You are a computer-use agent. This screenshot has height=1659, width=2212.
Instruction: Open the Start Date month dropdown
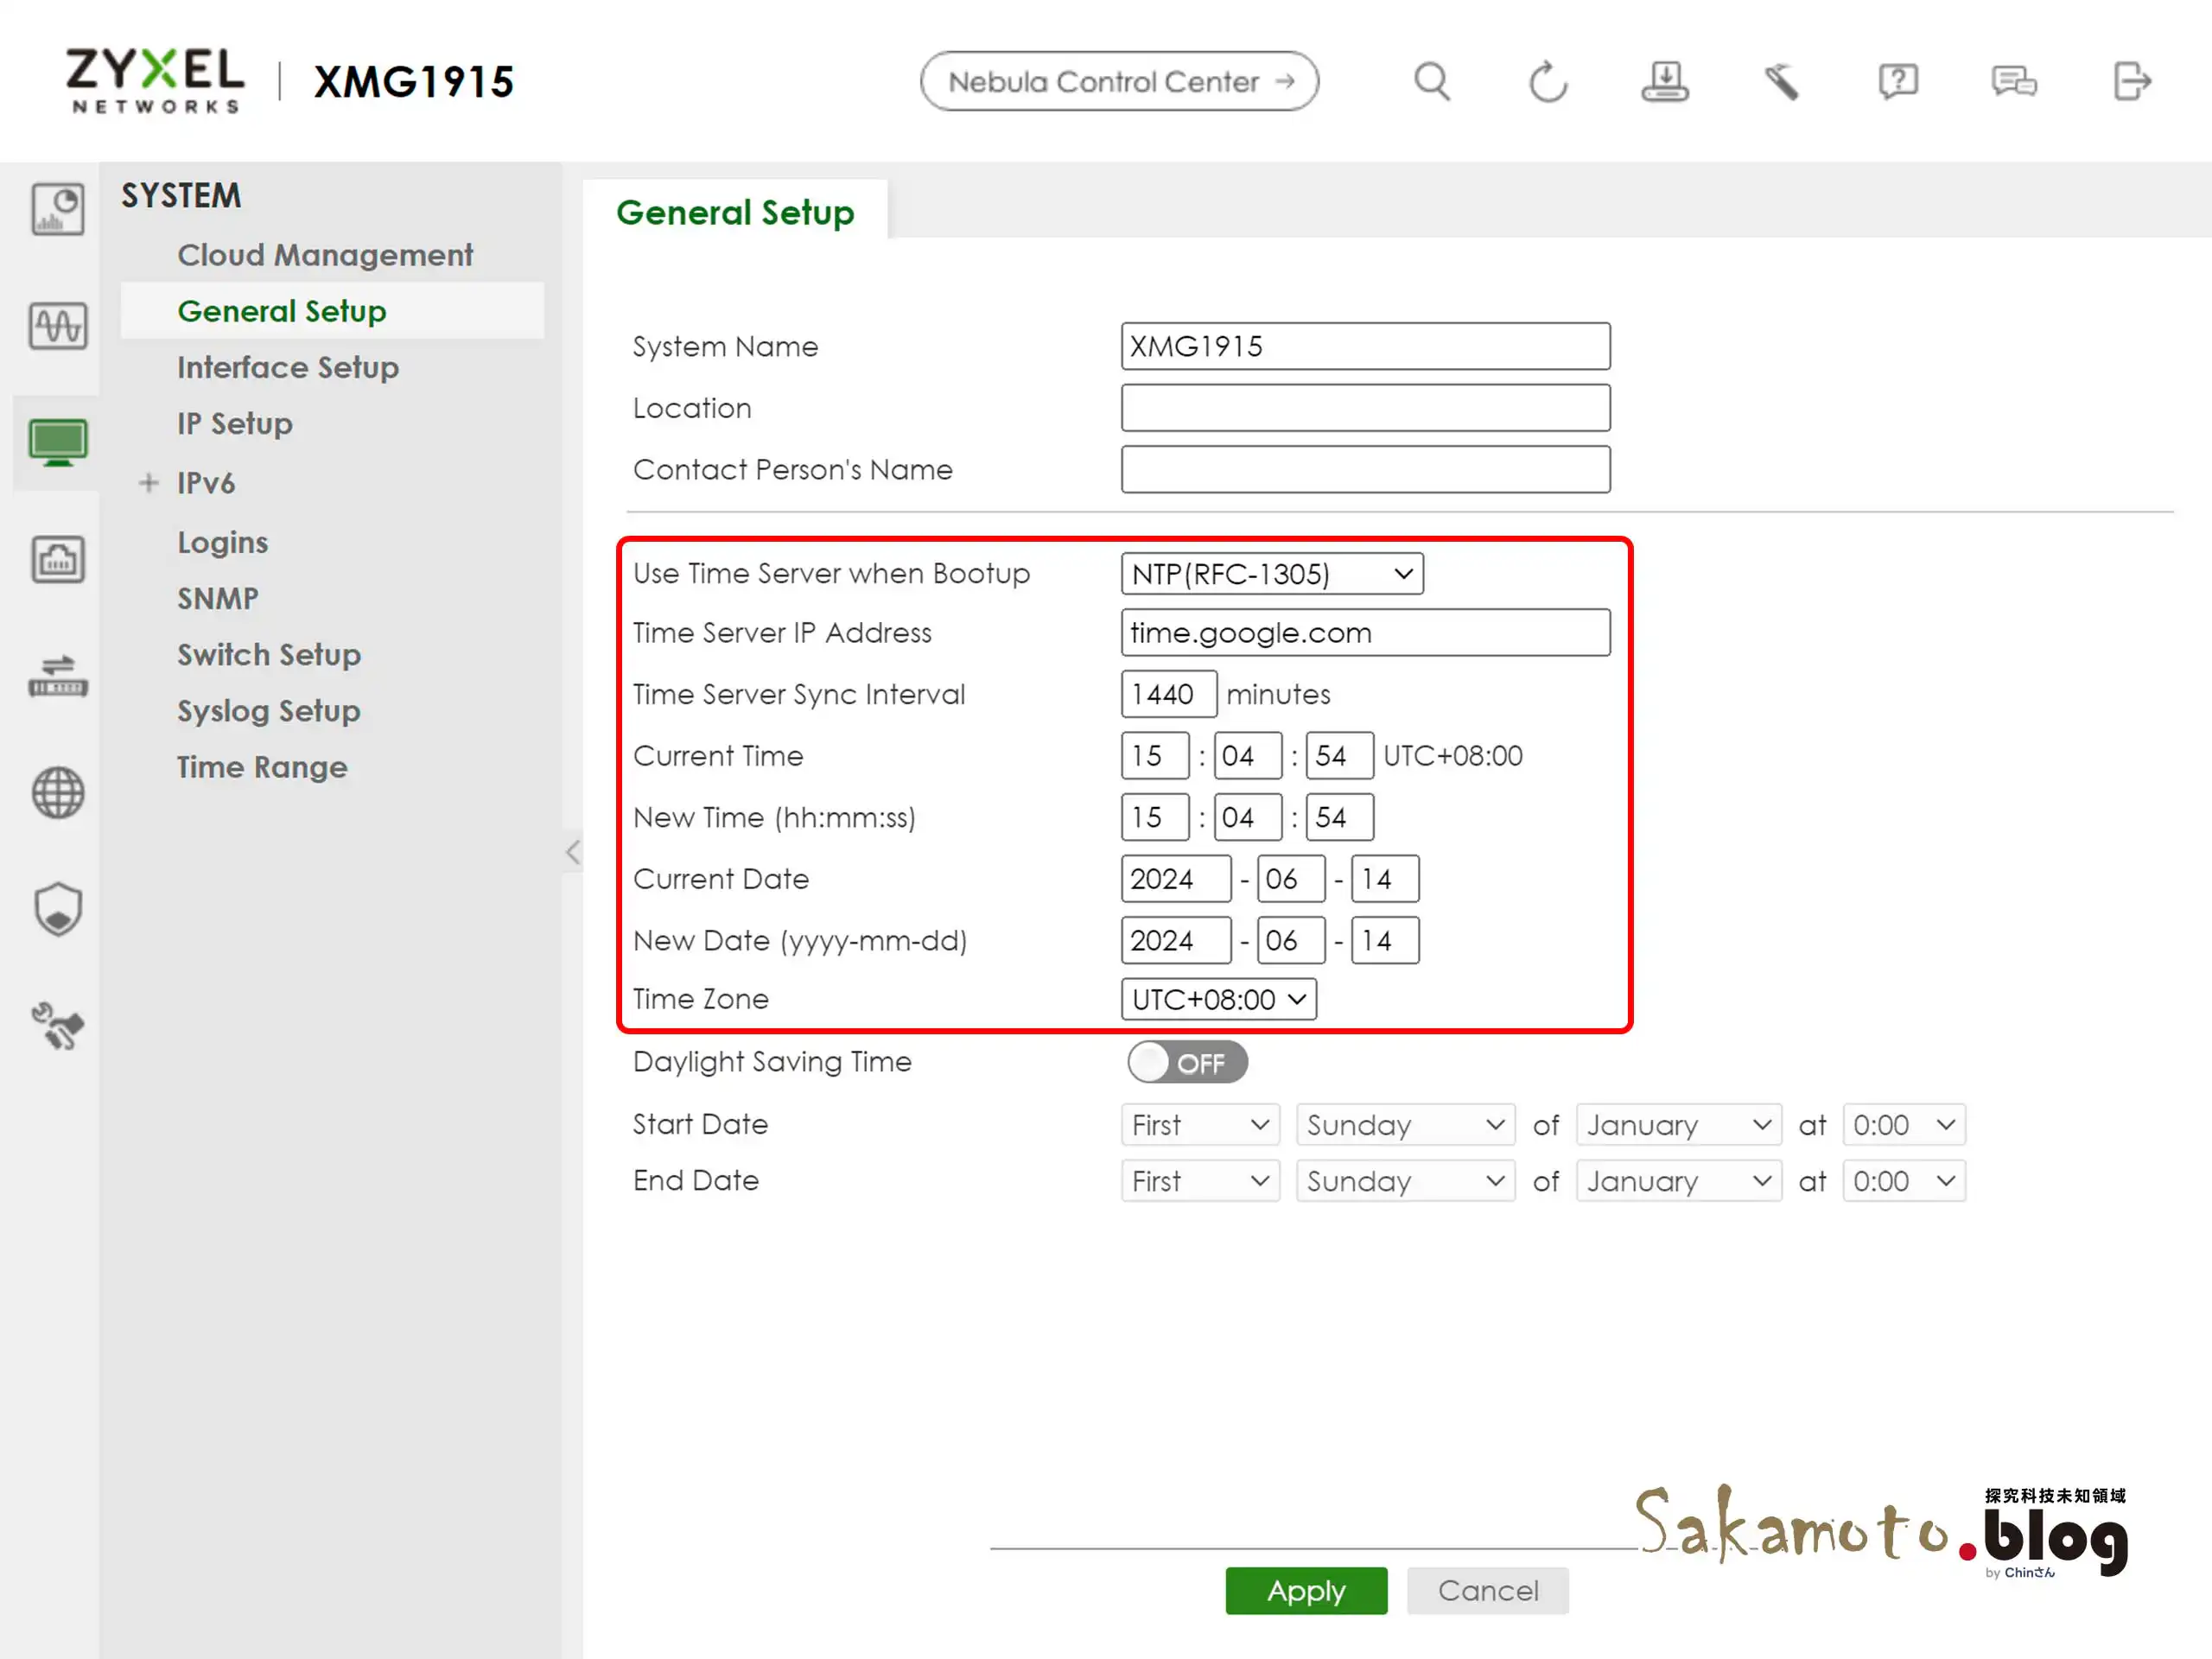point(1678,1125)
